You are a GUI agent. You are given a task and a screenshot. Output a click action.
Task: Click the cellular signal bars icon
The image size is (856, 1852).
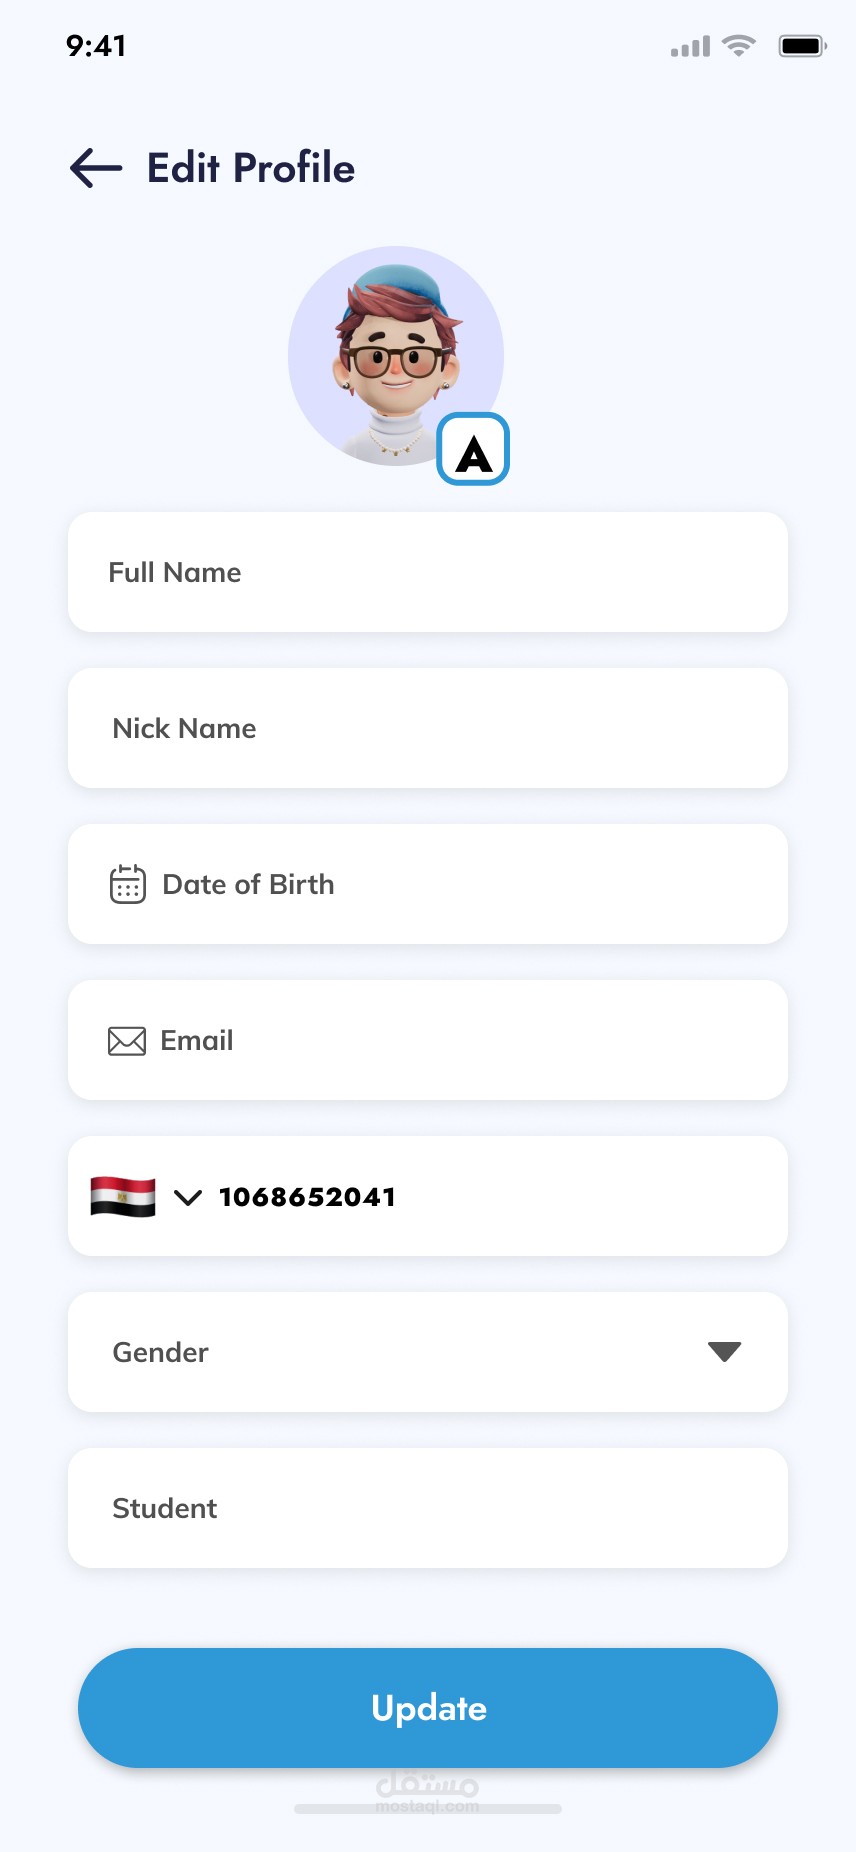[x=690, y=47]
